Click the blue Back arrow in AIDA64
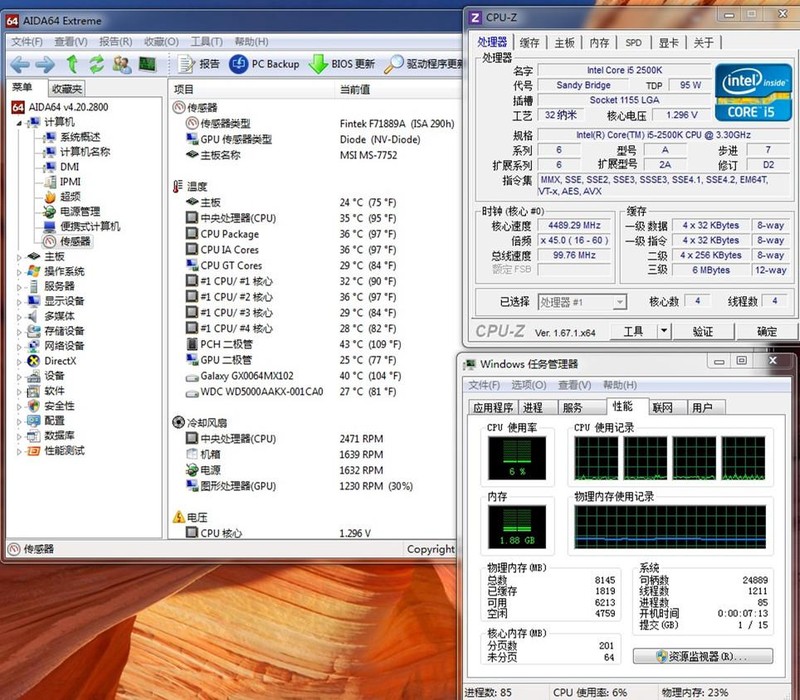Screen dimensions: 800x700 [19, 64]
